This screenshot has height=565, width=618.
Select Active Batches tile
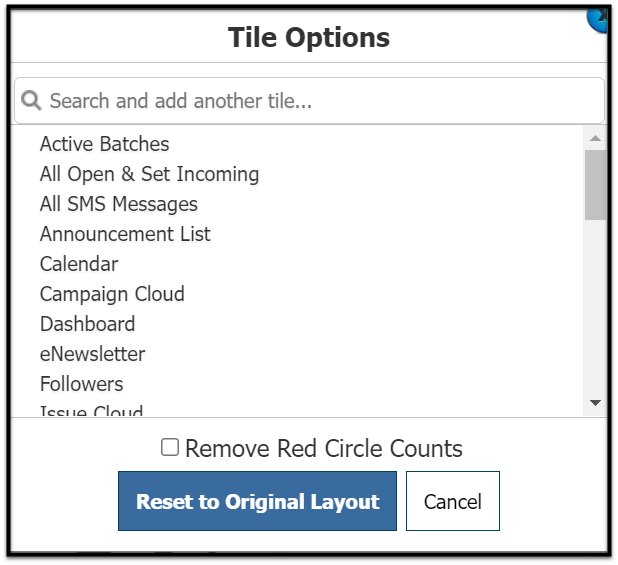point(104,144)
